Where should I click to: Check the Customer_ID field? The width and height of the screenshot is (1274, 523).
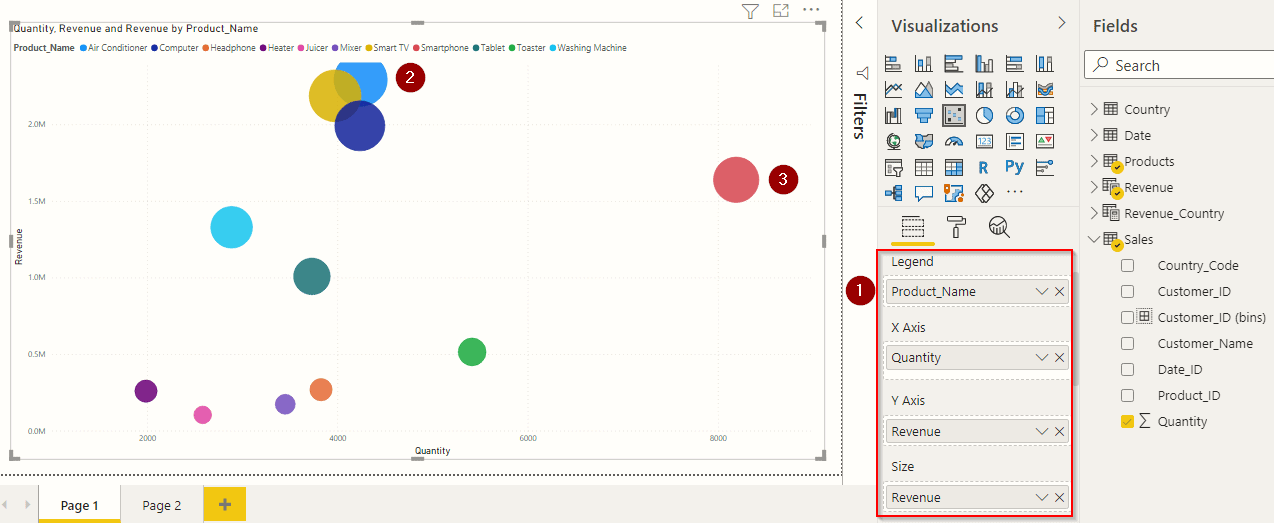(1128, 291)
